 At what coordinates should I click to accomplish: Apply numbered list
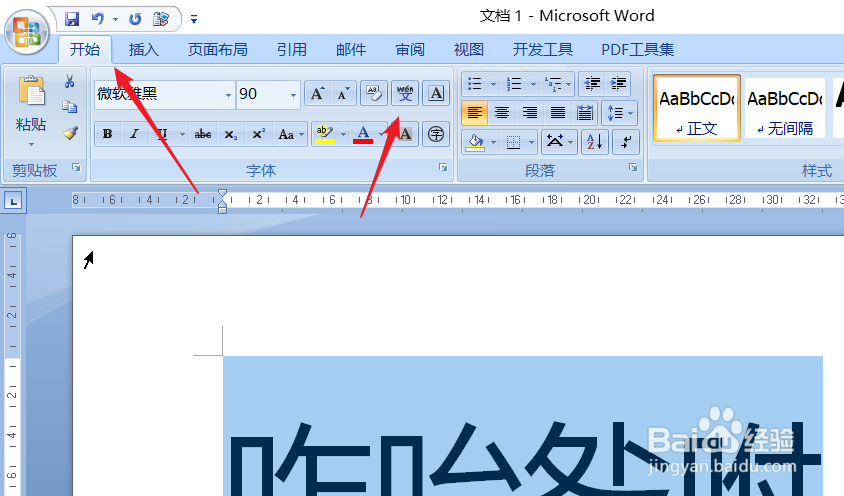(x=514, y=83)
